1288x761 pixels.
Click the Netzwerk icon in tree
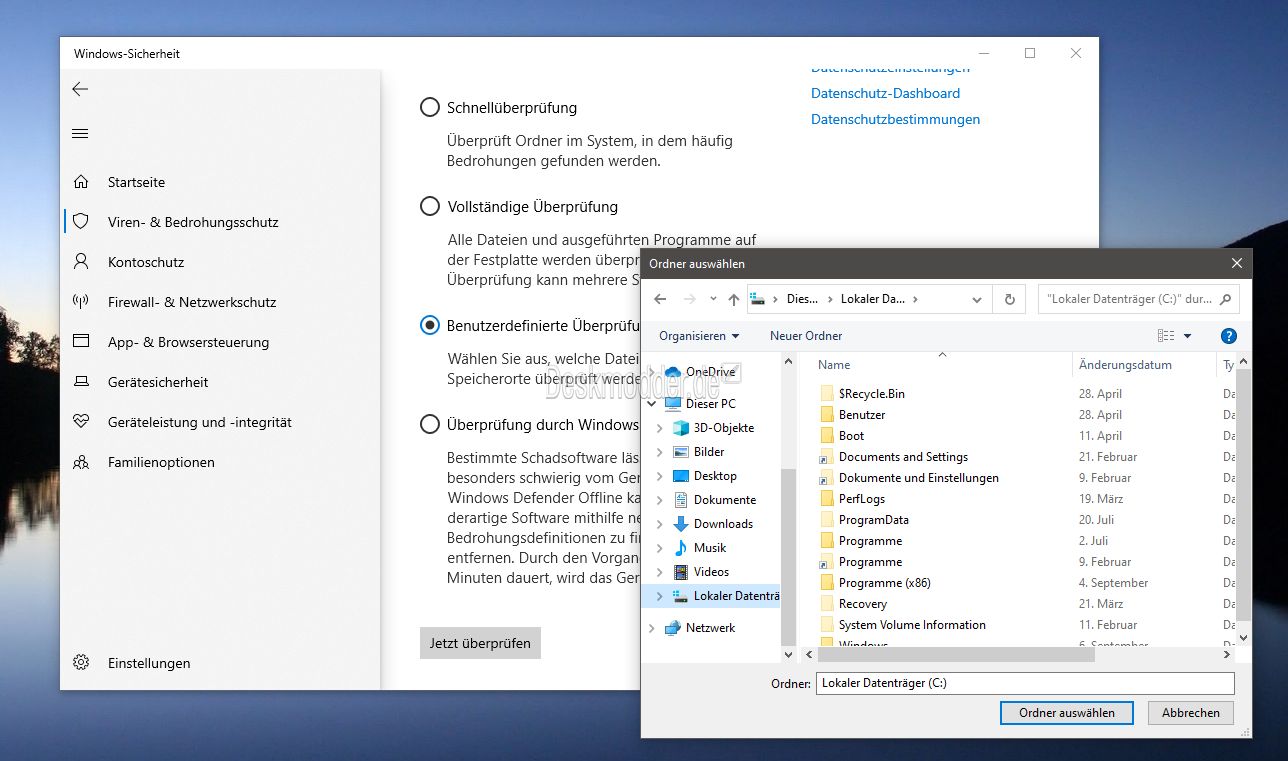coord(673,628)
